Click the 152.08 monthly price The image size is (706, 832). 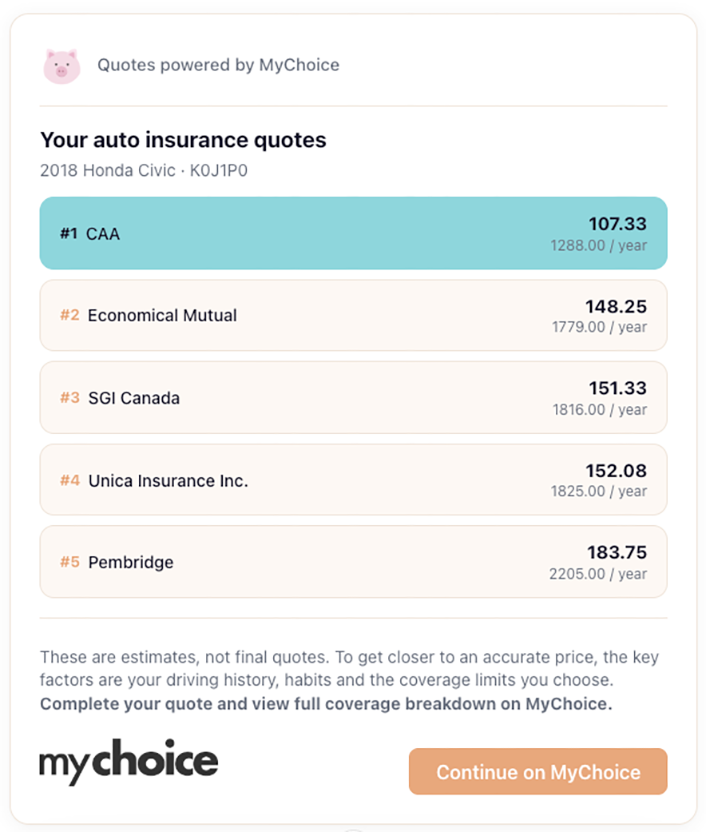(616, 470)
